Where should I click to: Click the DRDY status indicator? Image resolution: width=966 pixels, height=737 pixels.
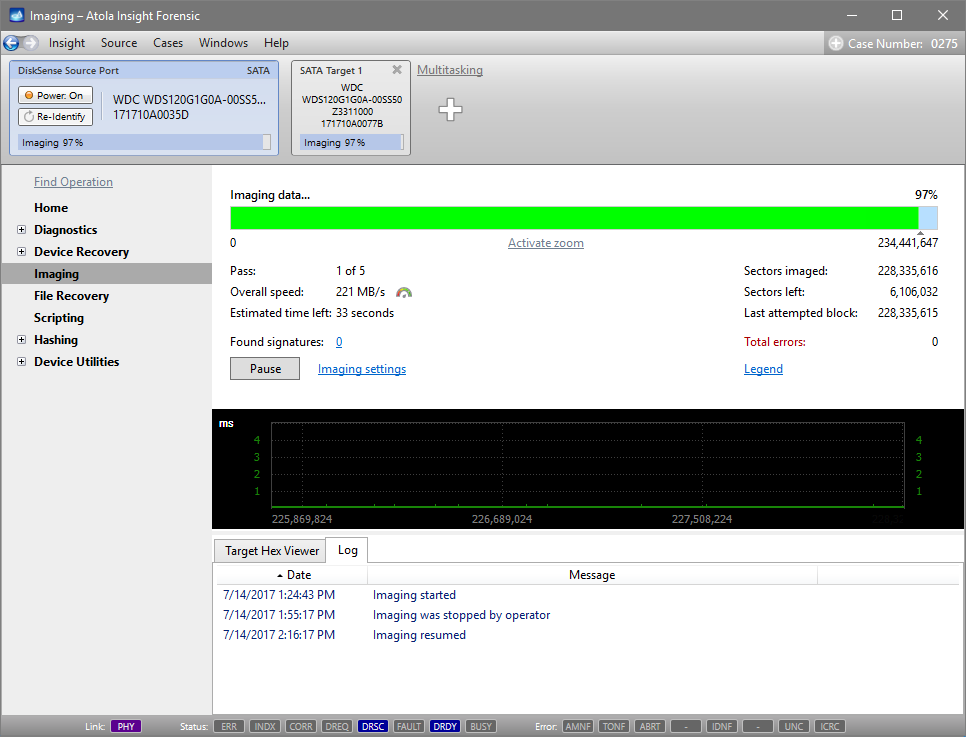(x=445, y=726)
